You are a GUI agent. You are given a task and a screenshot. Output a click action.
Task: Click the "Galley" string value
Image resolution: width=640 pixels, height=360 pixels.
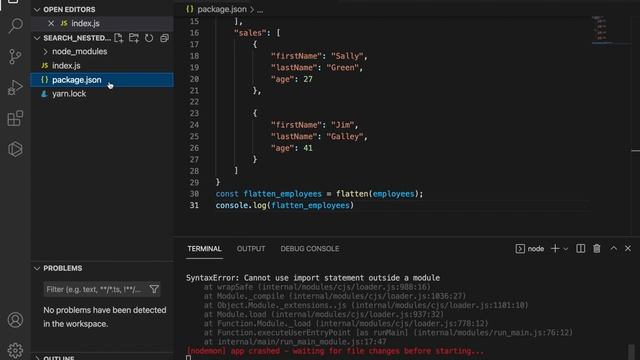[x=345, y=136]
